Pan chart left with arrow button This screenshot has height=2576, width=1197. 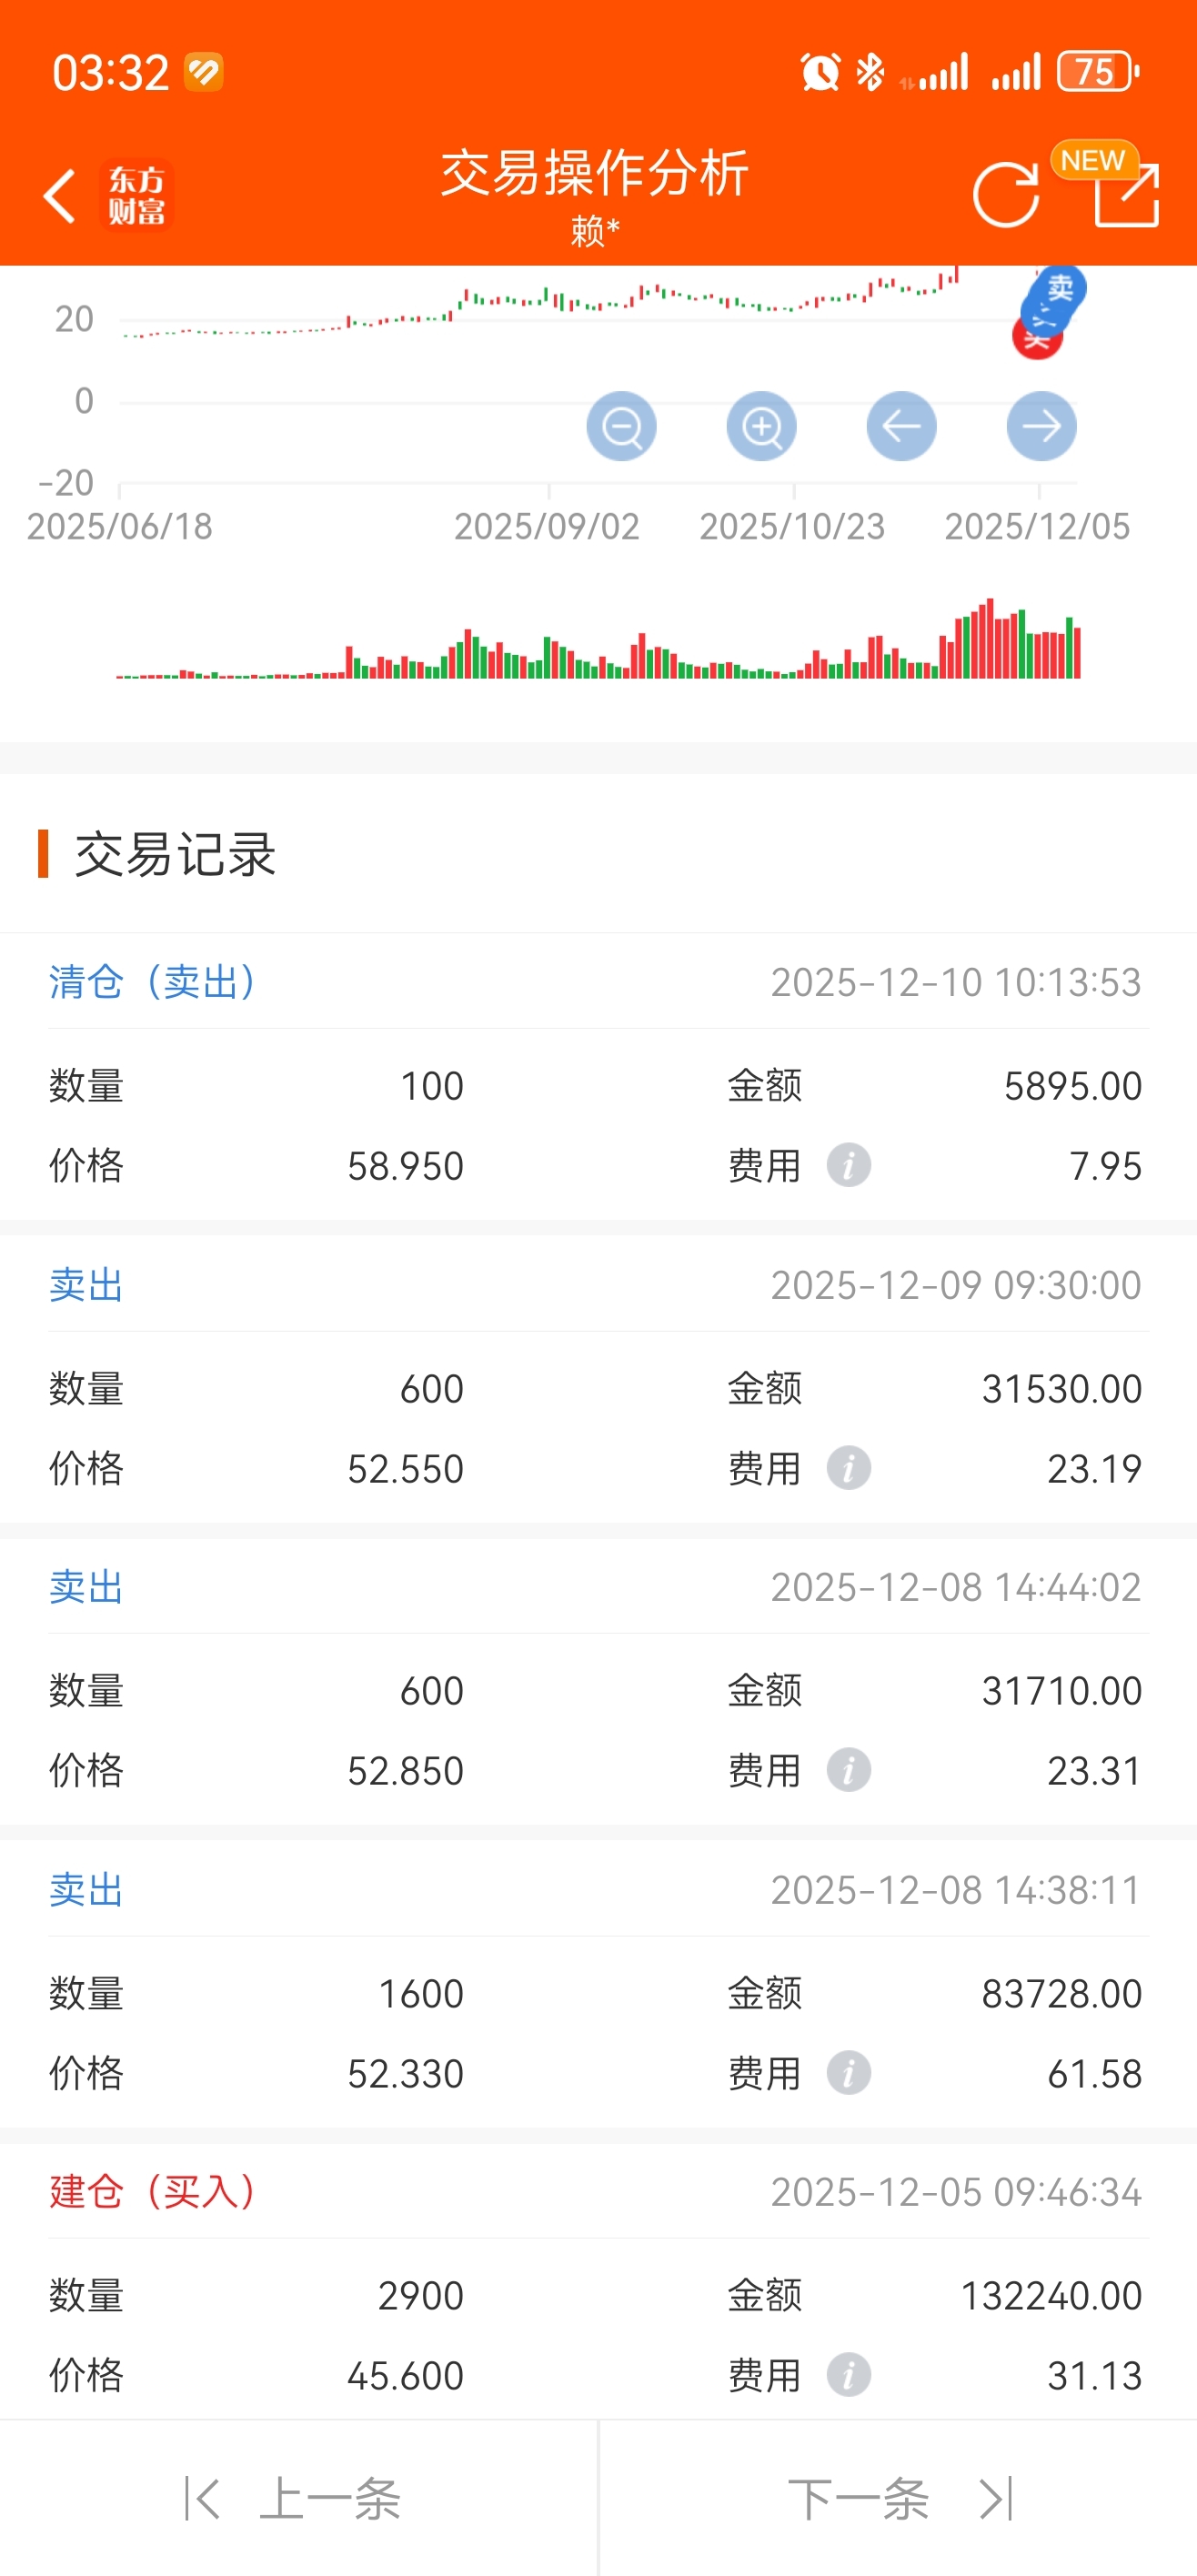click(x=901, y=427)
